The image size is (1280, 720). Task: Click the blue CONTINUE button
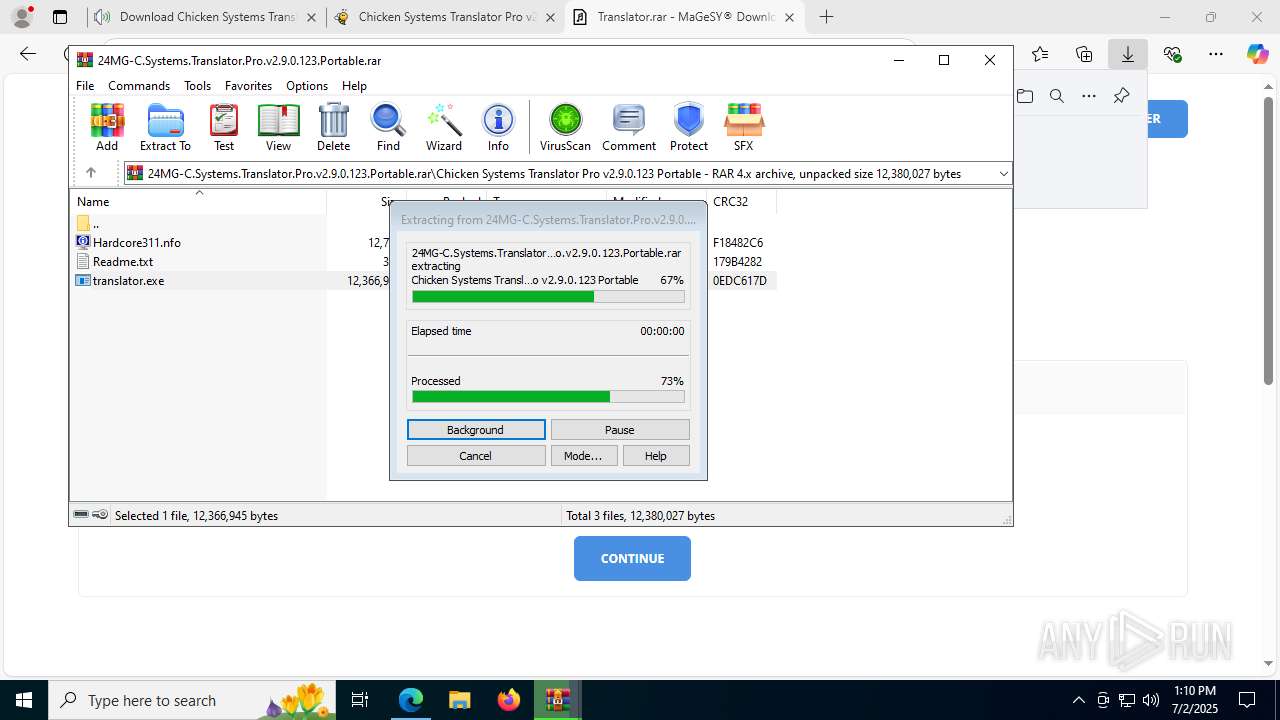click(x=632, y=558)
